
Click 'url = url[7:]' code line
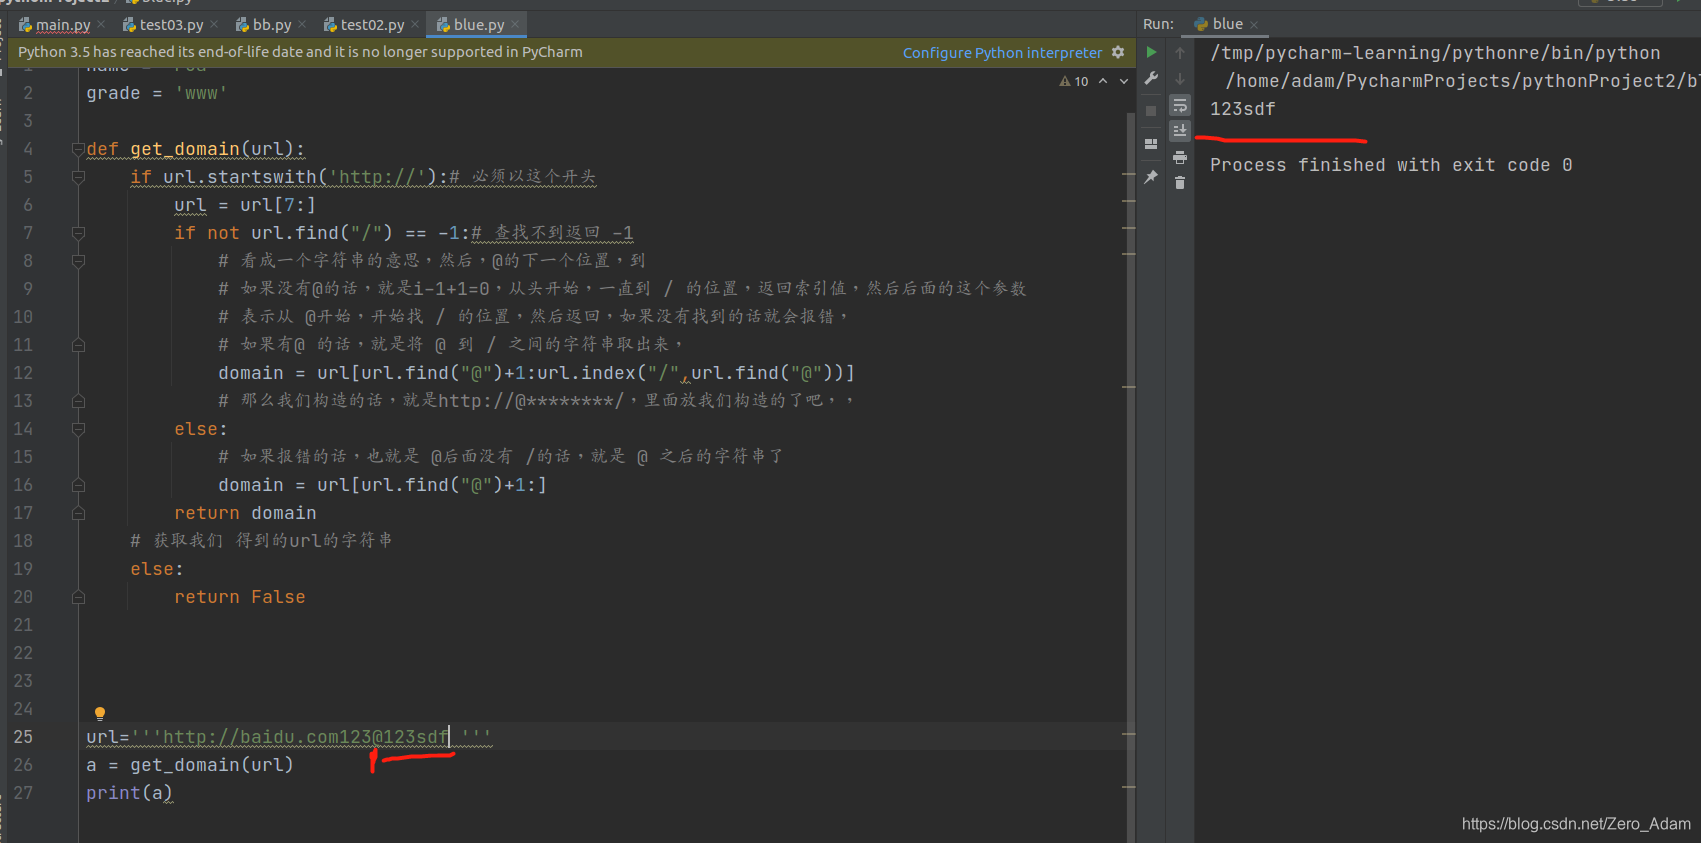(x=245, y=205)
